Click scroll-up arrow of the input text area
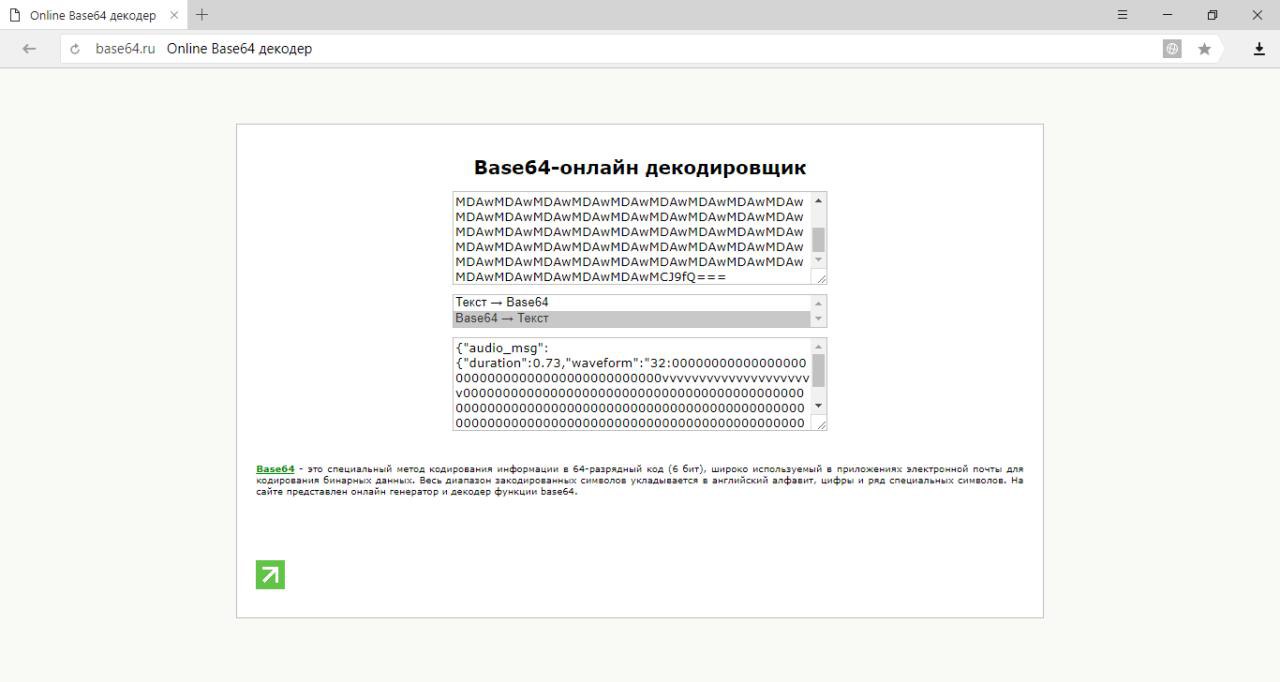This screenshot has width=1280, height=682. tap(819, 201)
